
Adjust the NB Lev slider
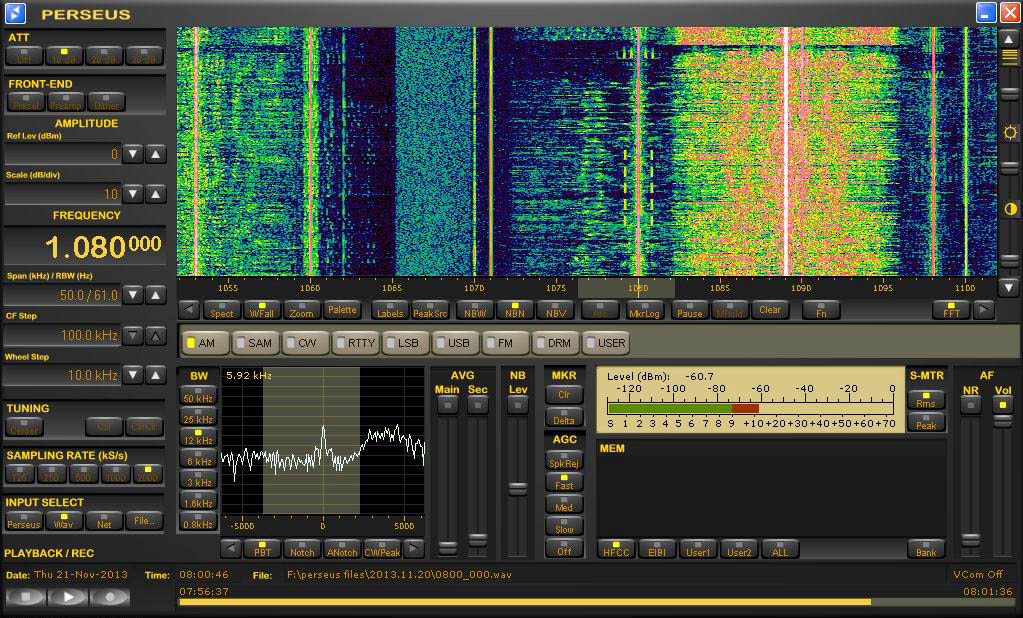click(517, 489)
